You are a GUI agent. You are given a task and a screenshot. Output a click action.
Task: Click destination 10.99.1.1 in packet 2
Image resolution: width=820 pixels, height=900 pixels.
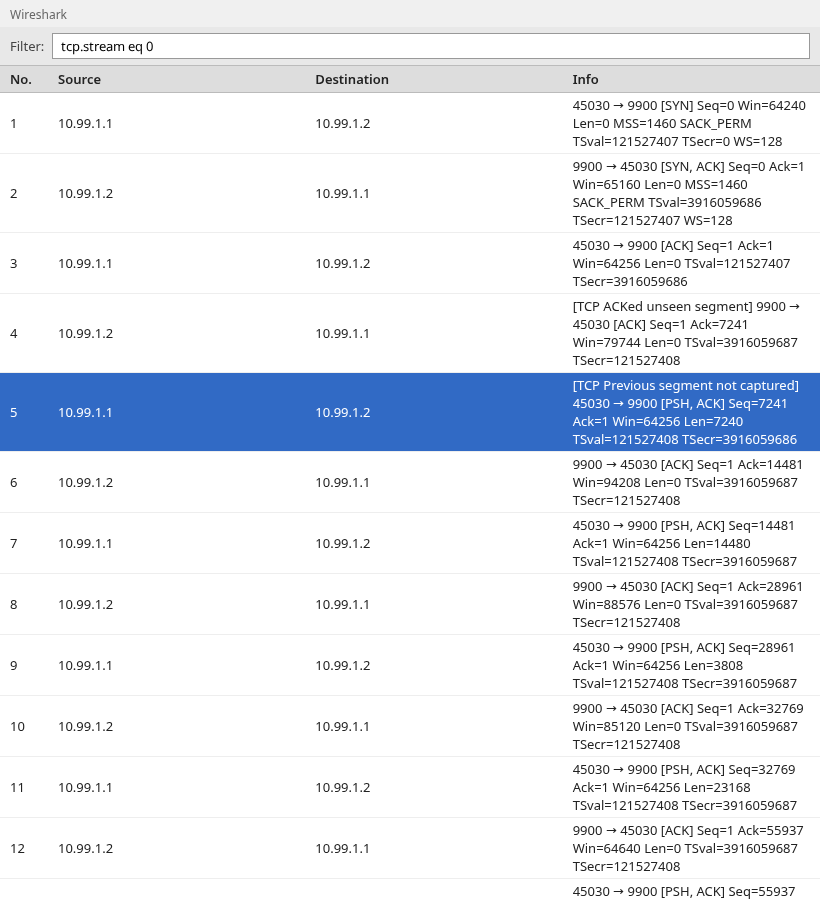click(x=342, y=193)
